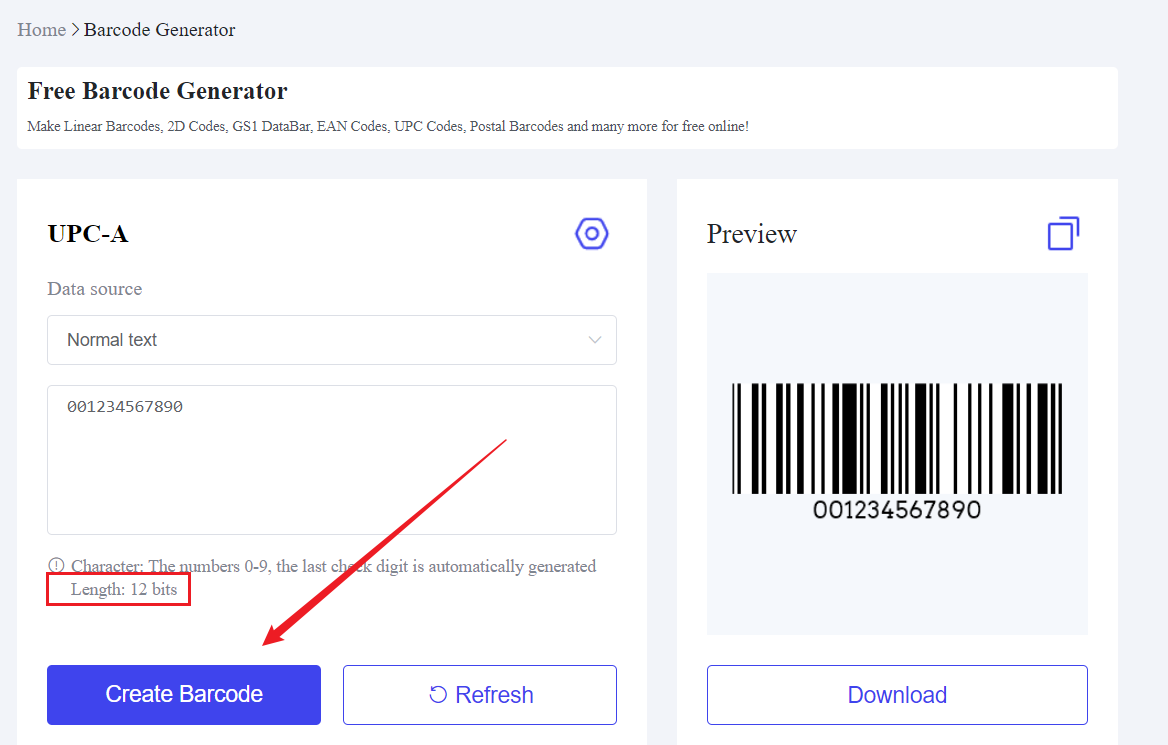This screenshot has width=1168, height=745.
Task: Click the Character hint description text
Action: [x=334, y=566]
